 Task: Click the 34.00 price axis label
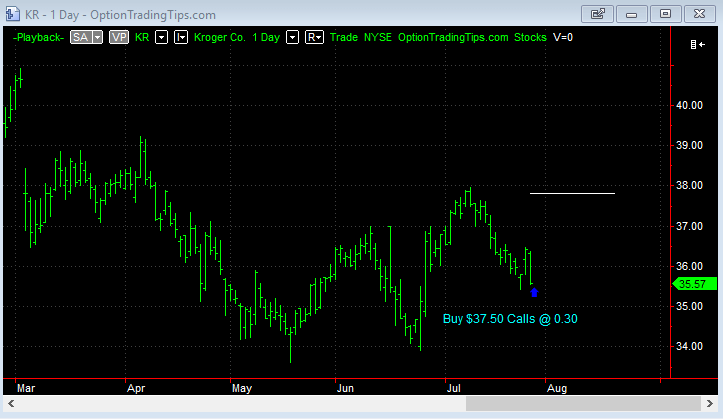point(689,347)
